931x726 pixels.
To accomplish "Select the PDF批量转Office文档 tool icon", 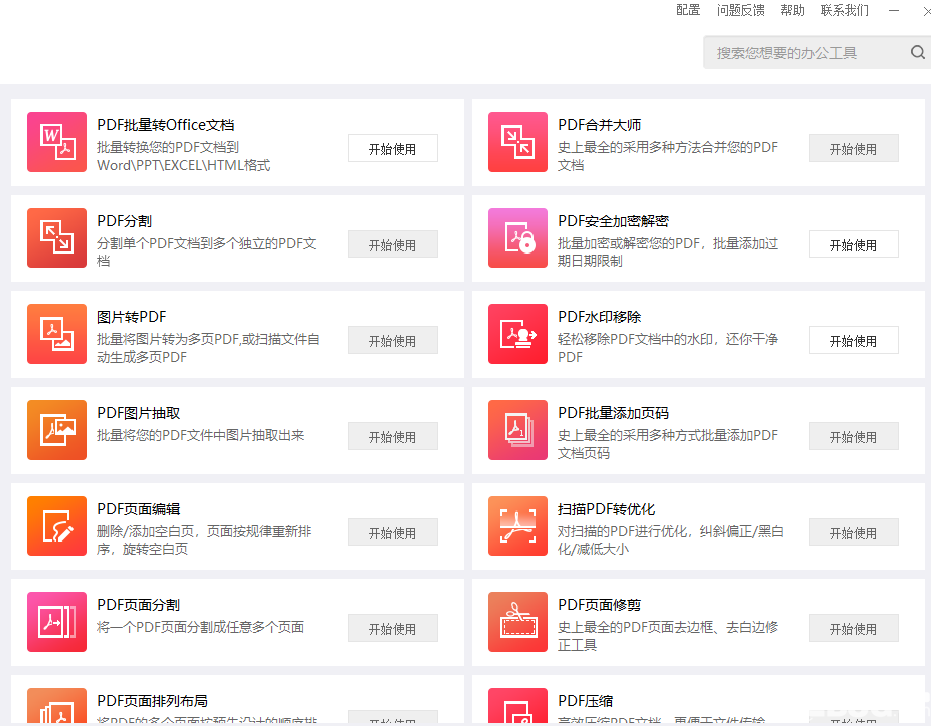I will coord(57,142).
